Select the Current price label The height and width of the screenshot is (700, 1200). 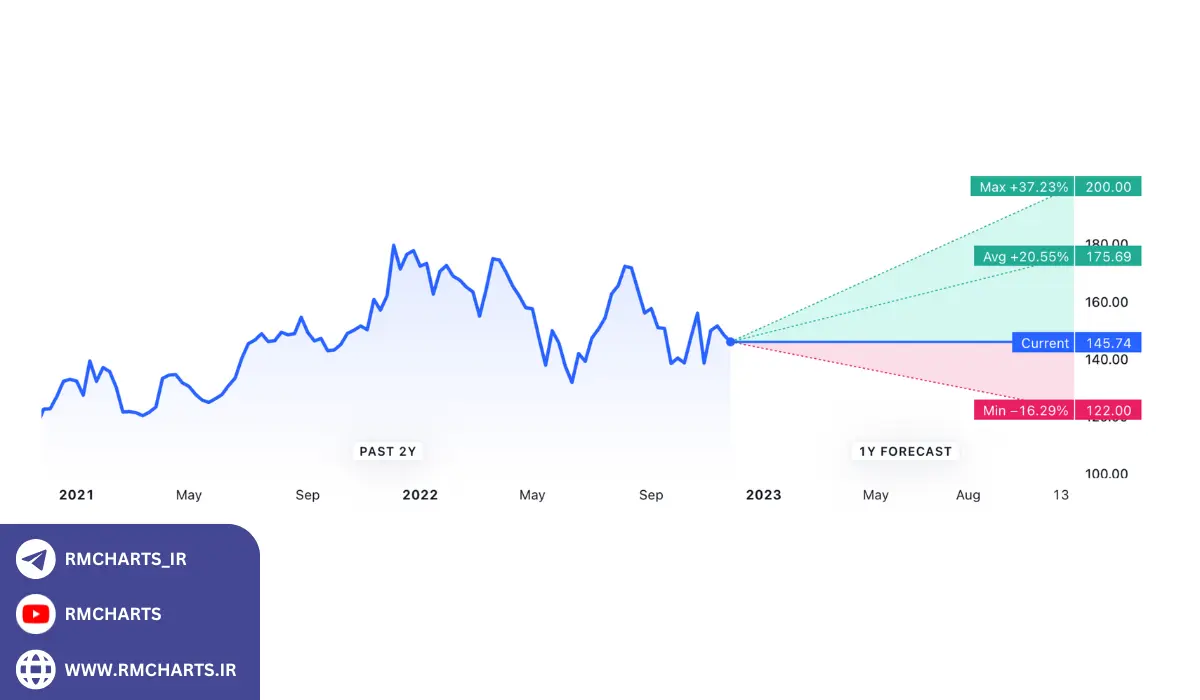(1043, 343)
